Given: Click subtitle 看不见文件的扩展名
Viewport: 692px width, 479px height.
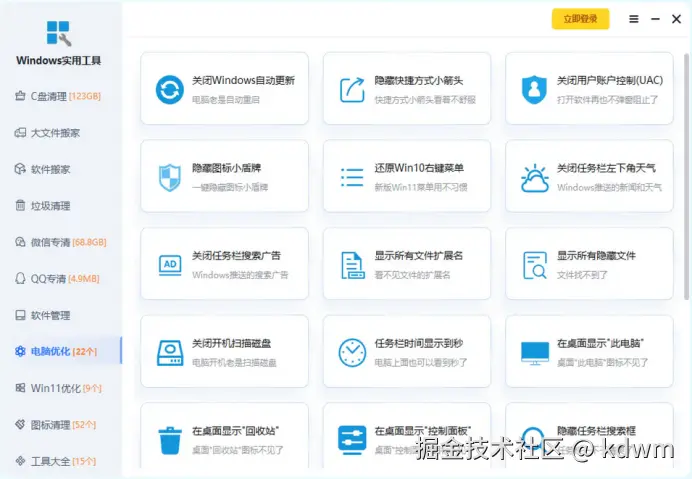Looking at the screenshot, I should coord(412,275).
